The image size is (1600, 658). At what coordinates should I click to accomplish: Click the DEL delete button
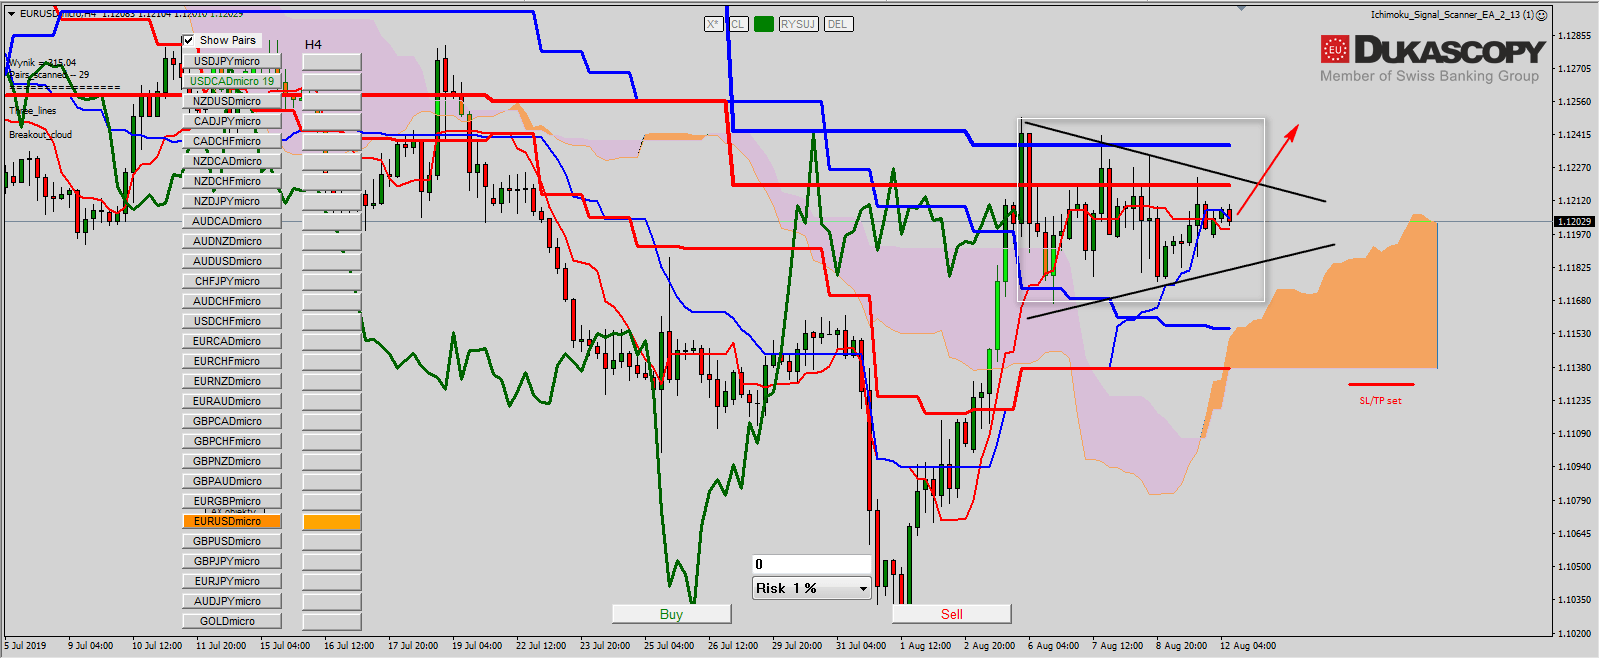(838, 24)
